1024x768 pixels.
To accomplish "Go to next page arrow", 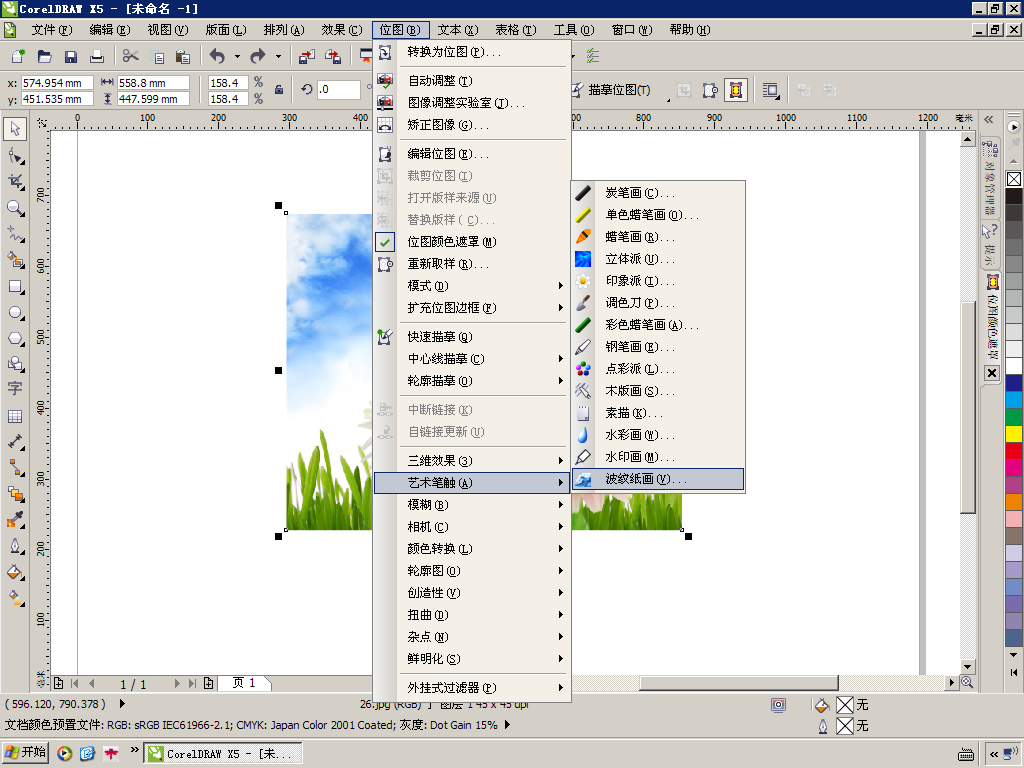I will click(177, 683).
